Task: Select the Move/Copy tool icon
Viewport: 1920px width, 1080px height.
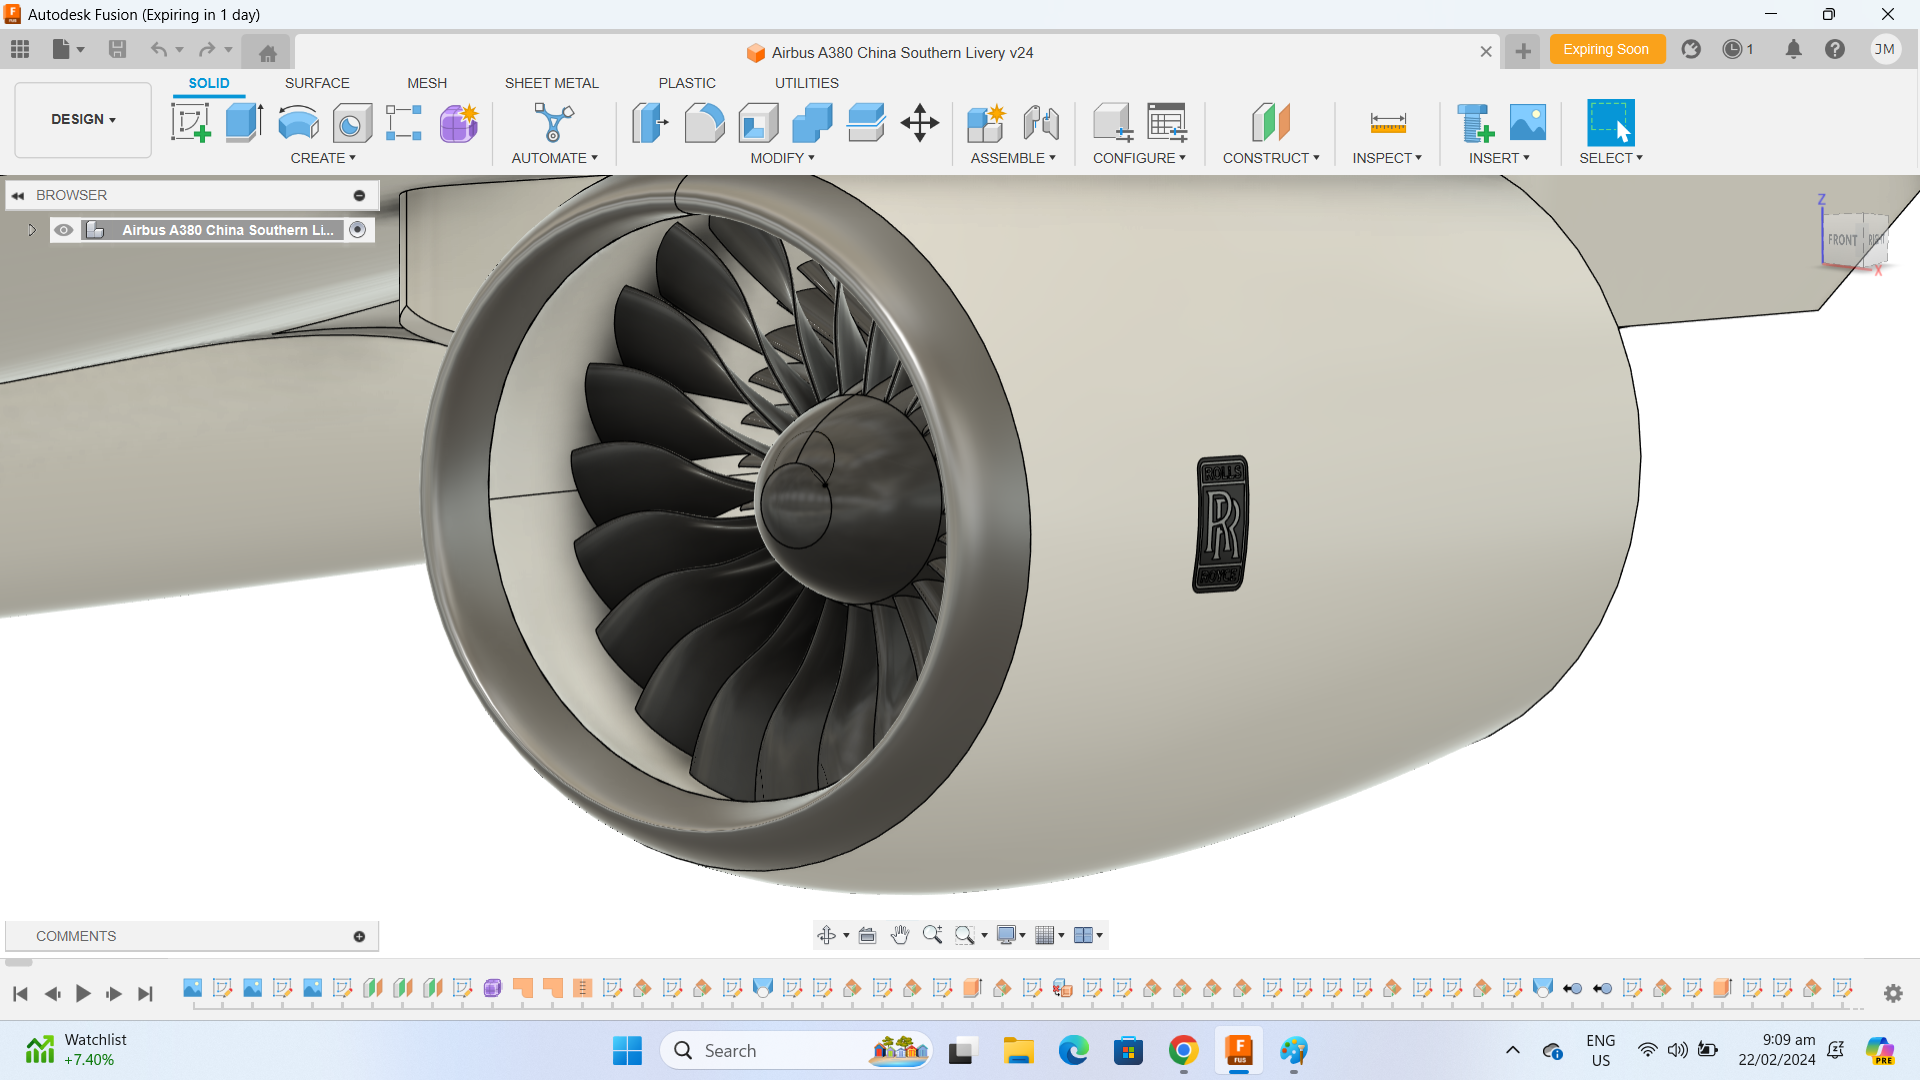Action: coord(919,123)
